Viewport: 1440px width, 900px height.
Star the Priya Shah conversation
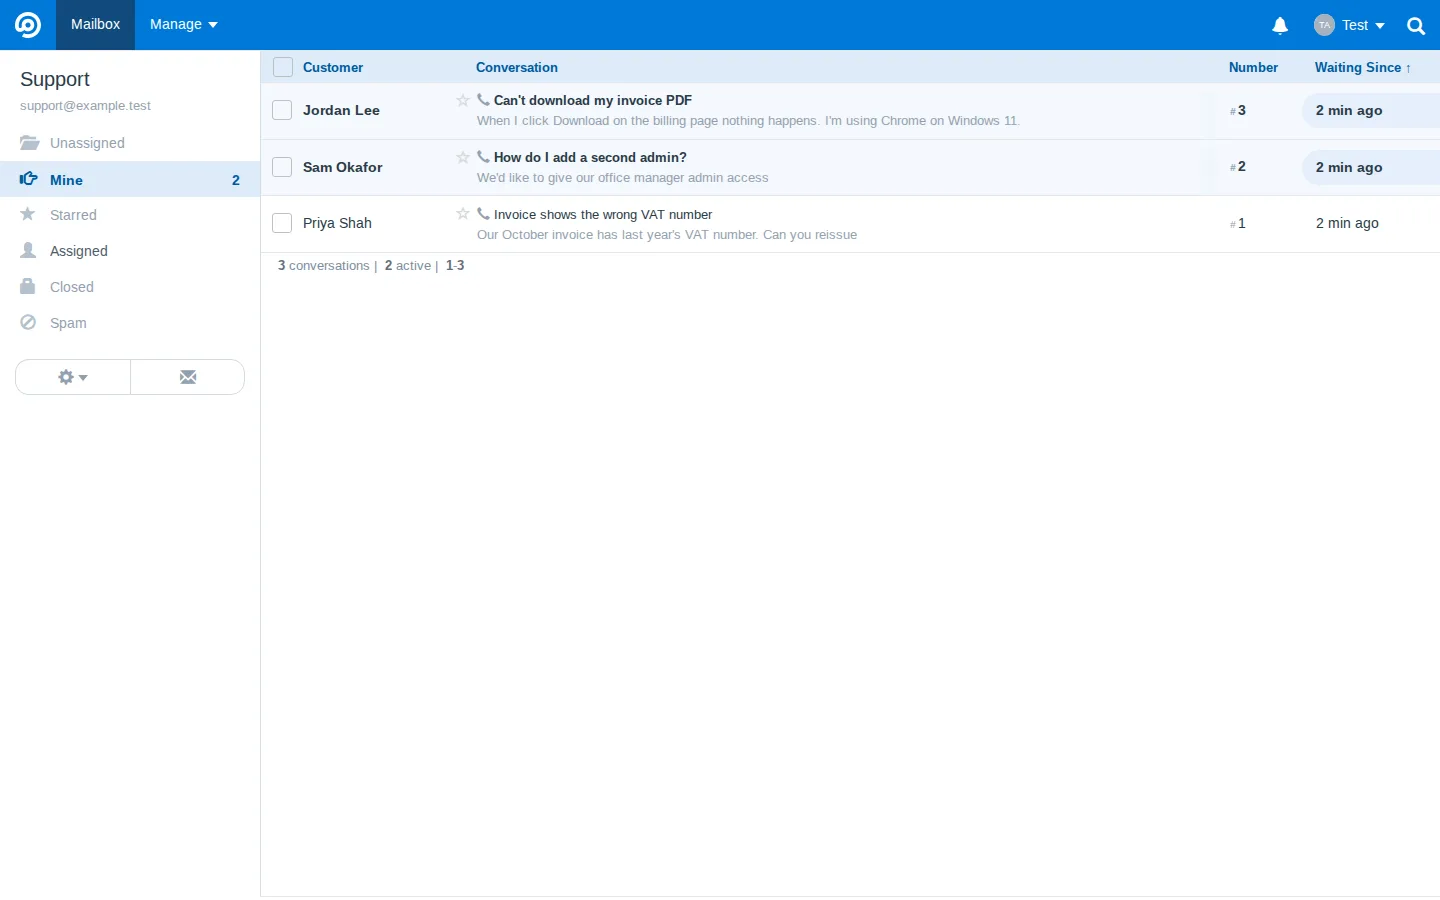pyautogui.click(x=462, y=214)
